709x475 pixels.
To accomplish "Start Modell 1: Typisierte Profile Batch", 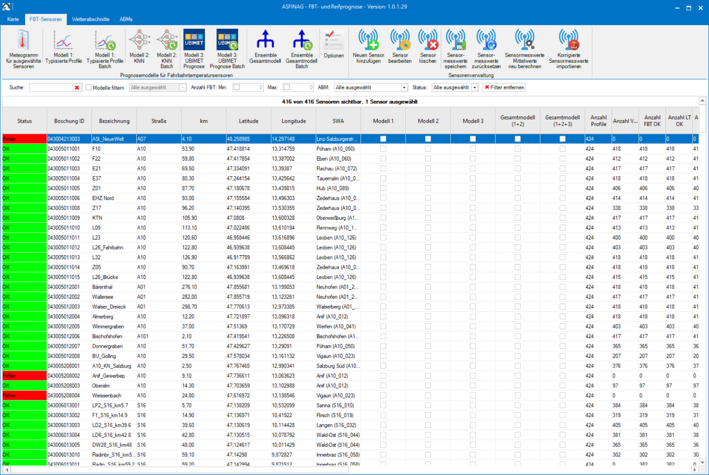I will (105, 49).
